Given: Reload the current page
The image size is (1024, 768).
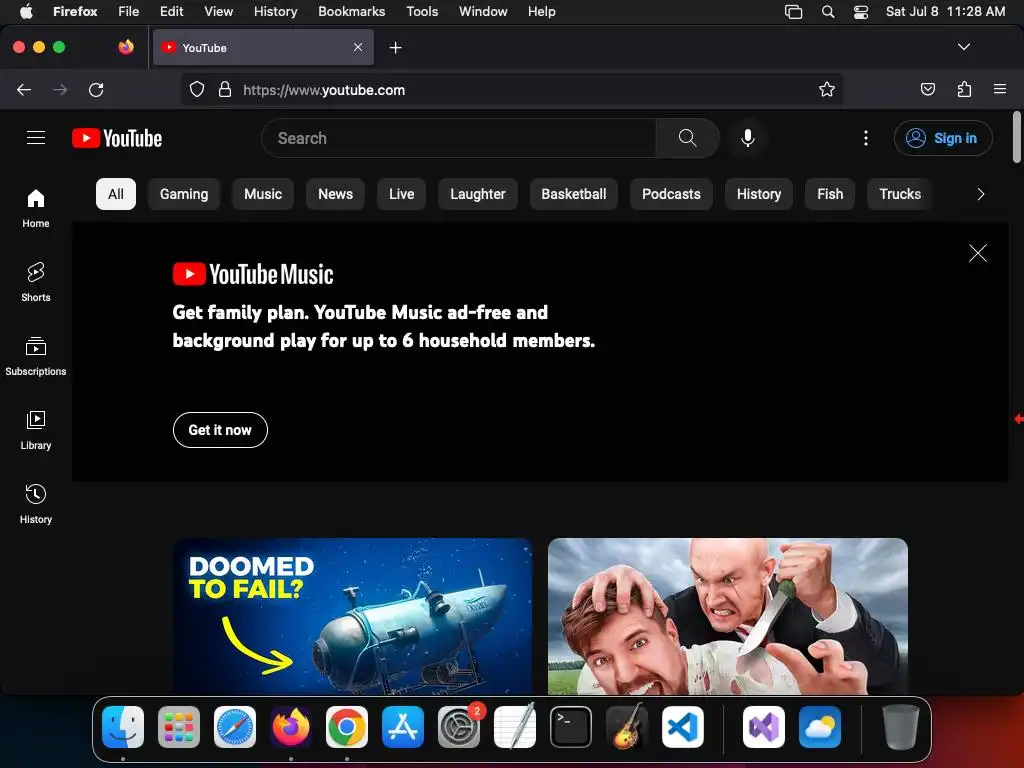Looking at the screenshot, I should point(96,89).
